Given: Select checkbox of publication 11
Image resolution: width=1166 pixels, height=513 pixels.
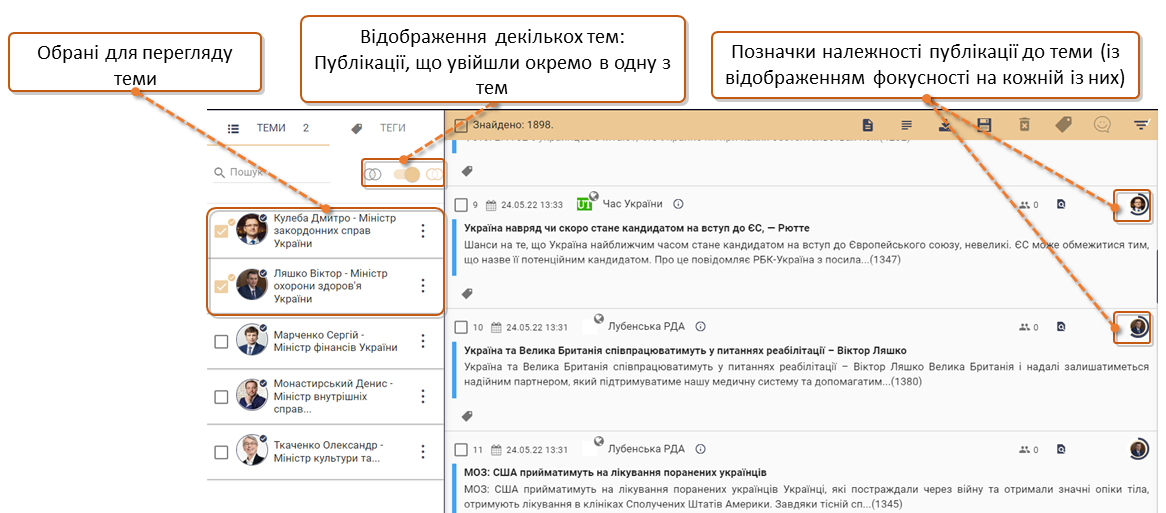Looking at the screenshot, I should [x=461, y=449].
